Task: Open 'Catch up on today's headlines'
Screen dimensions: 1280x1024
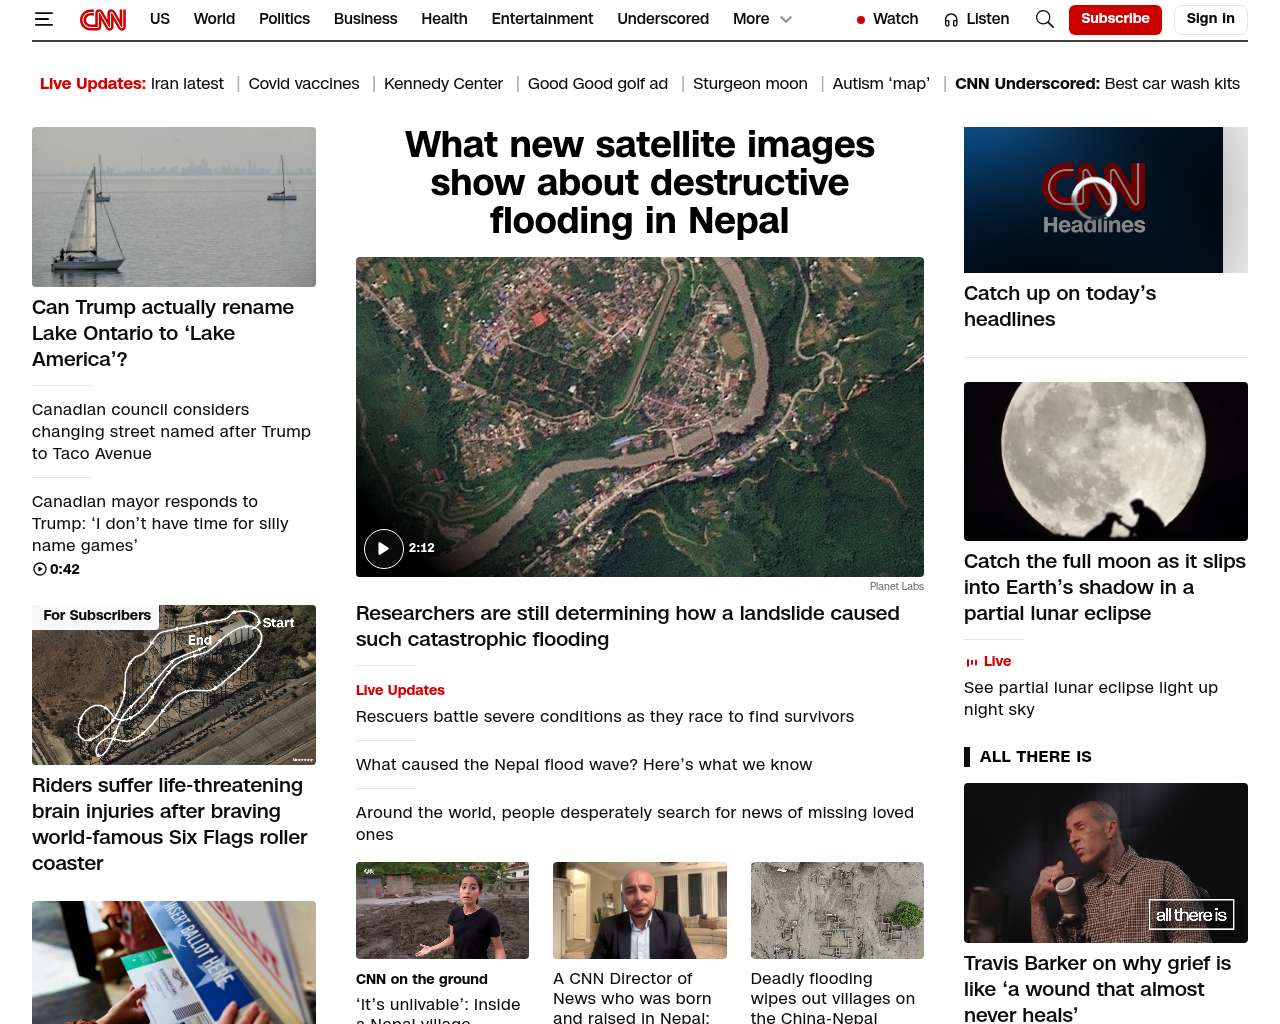Action: (1060, 306)
